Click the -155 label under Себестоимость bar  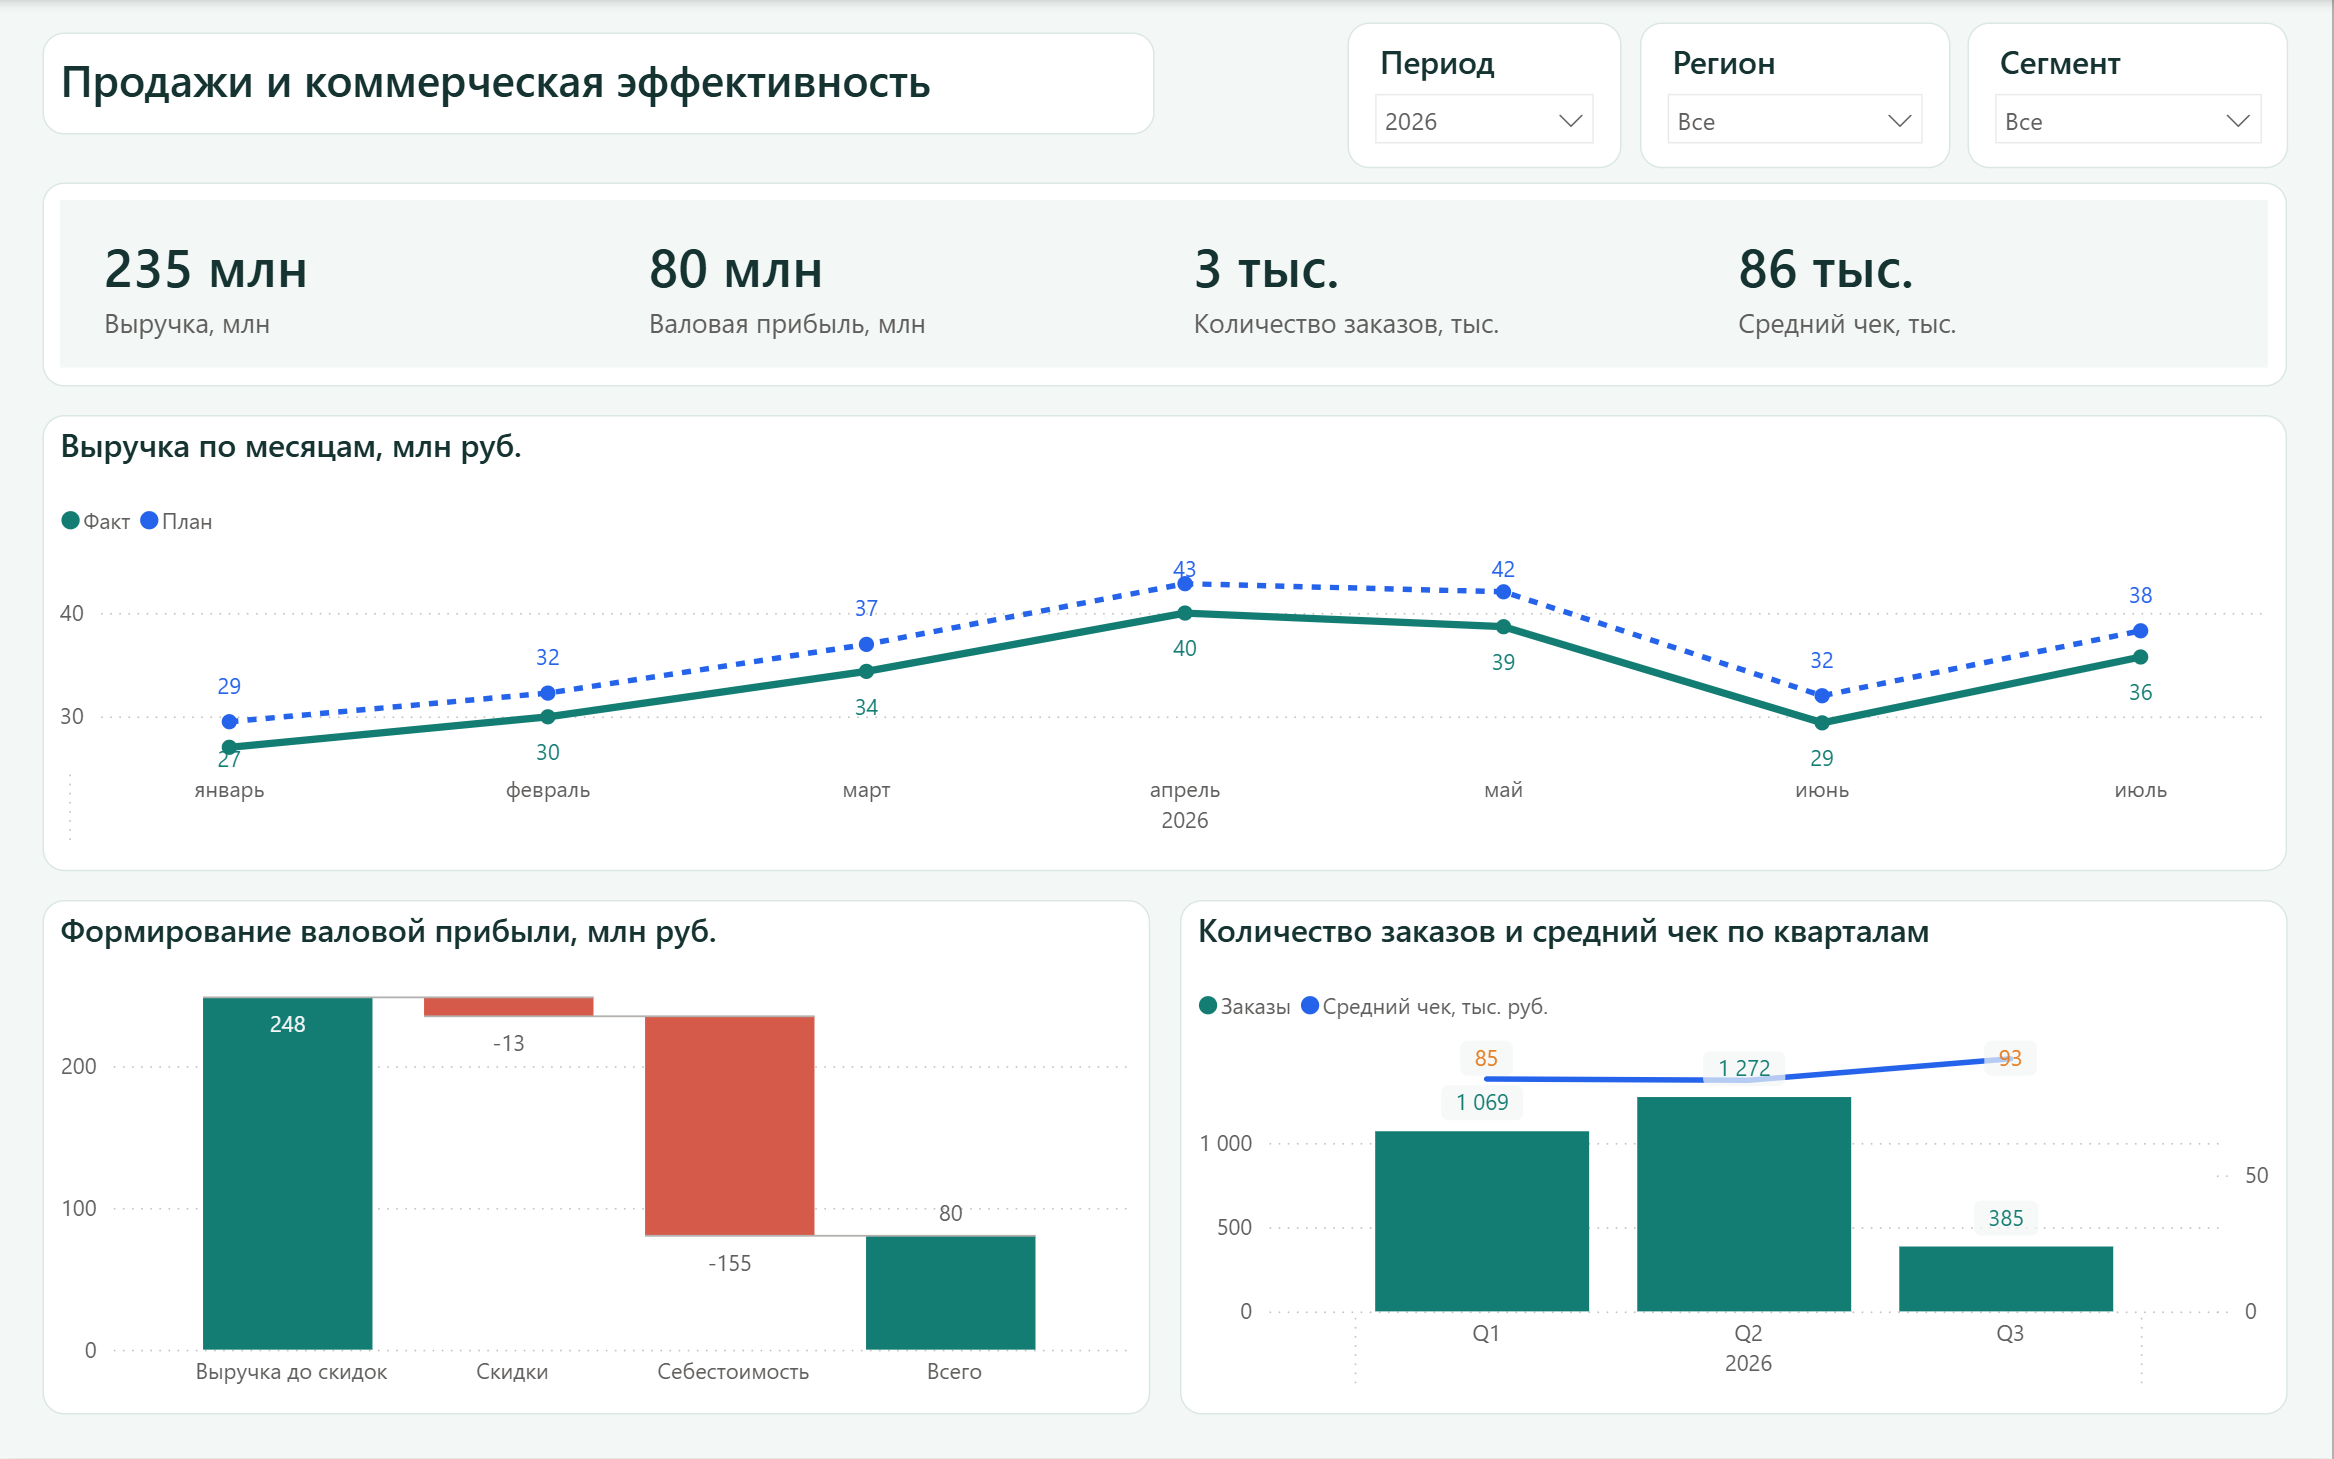pyautogui.click(x=730, y=1263)
